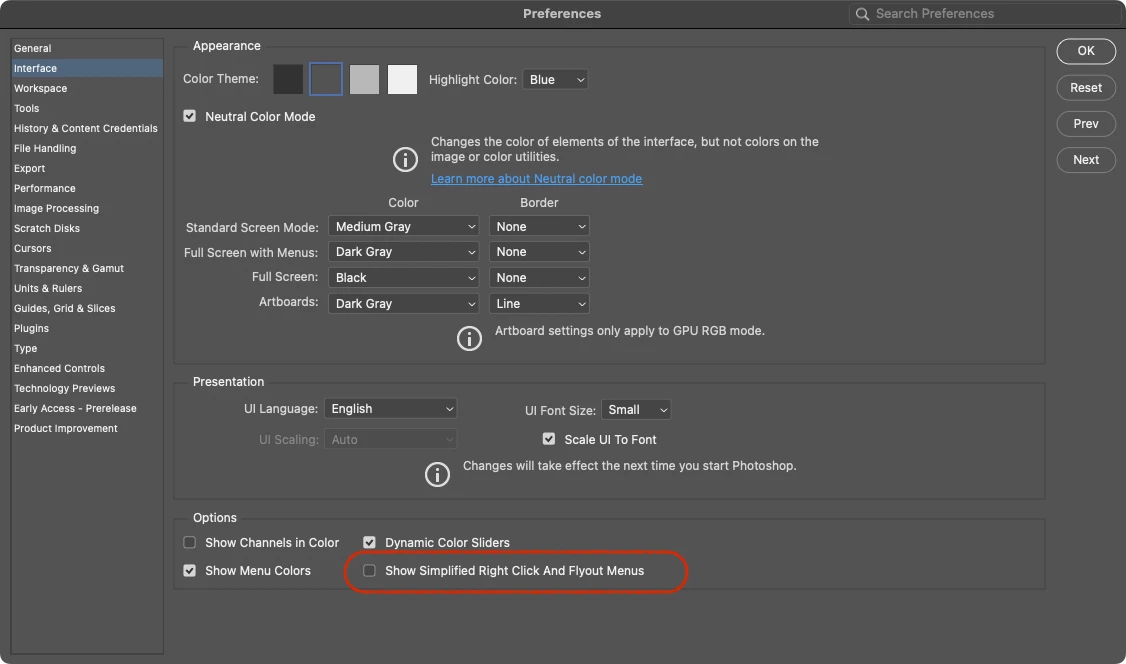Select the Tools preferences category
This screenshot has width=1126, height=664.
[x=87, y=108]
